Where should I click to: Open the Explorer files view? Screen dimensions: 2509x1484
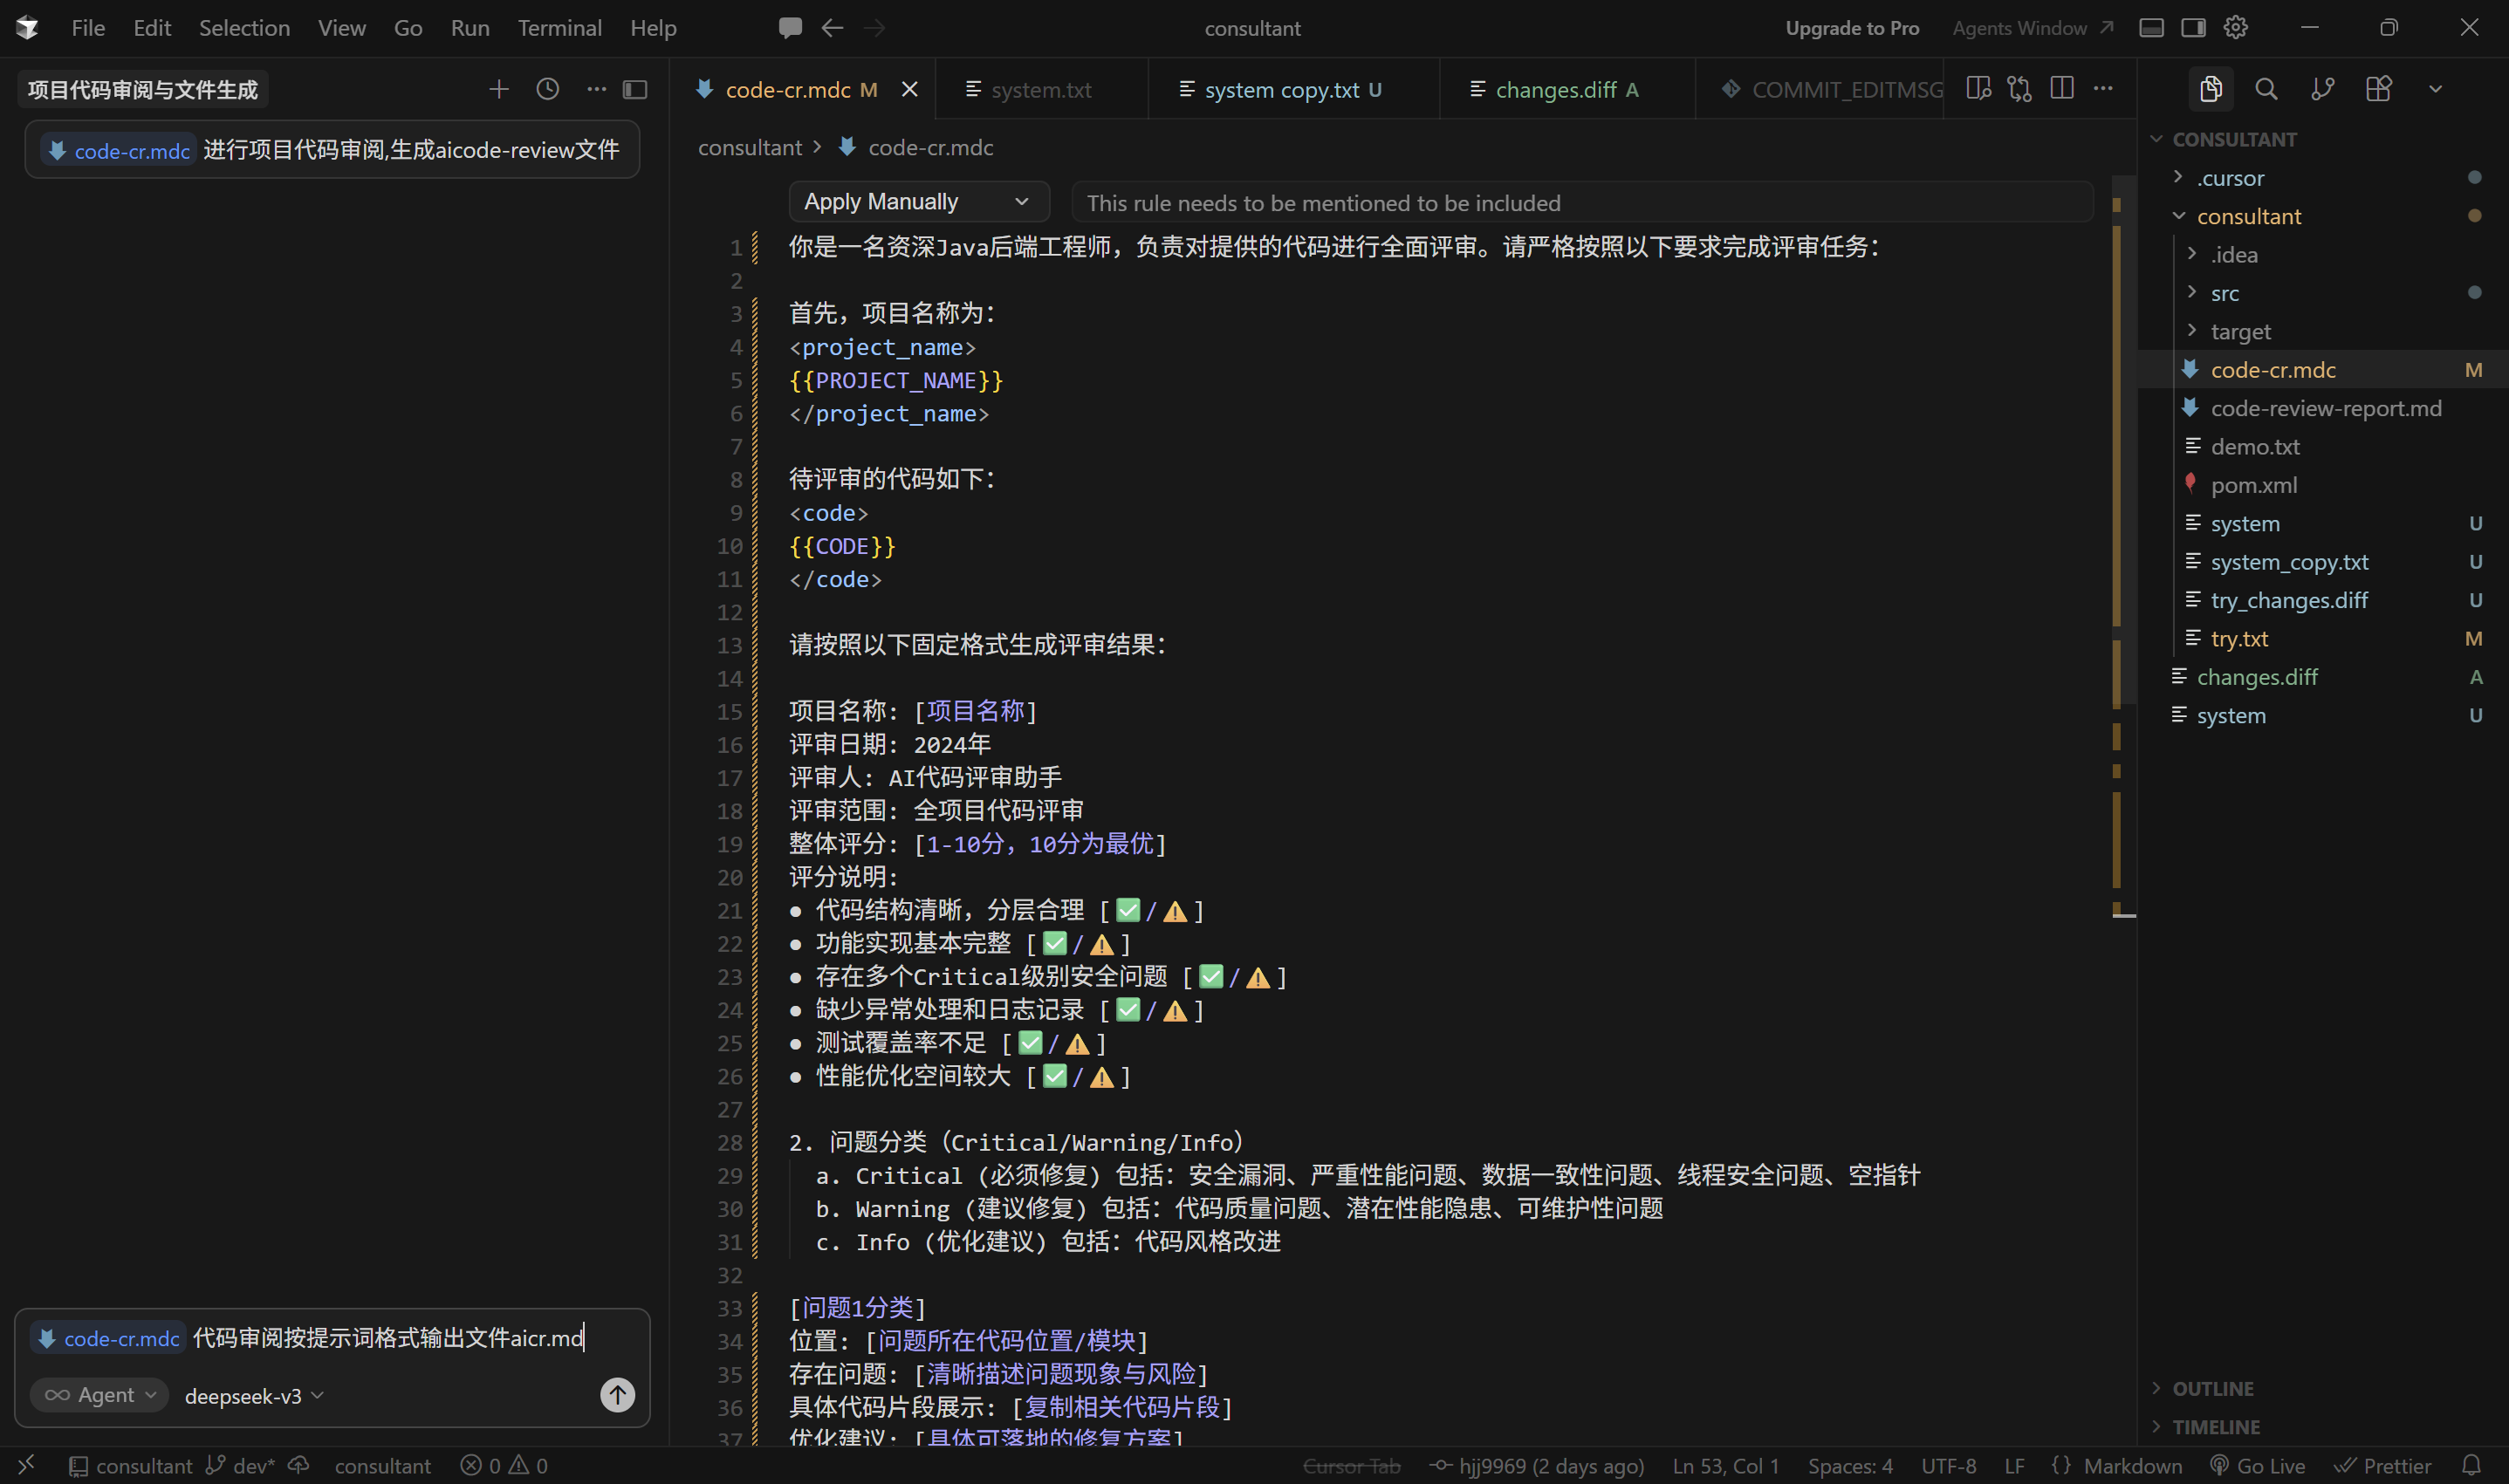point(2210,89)
